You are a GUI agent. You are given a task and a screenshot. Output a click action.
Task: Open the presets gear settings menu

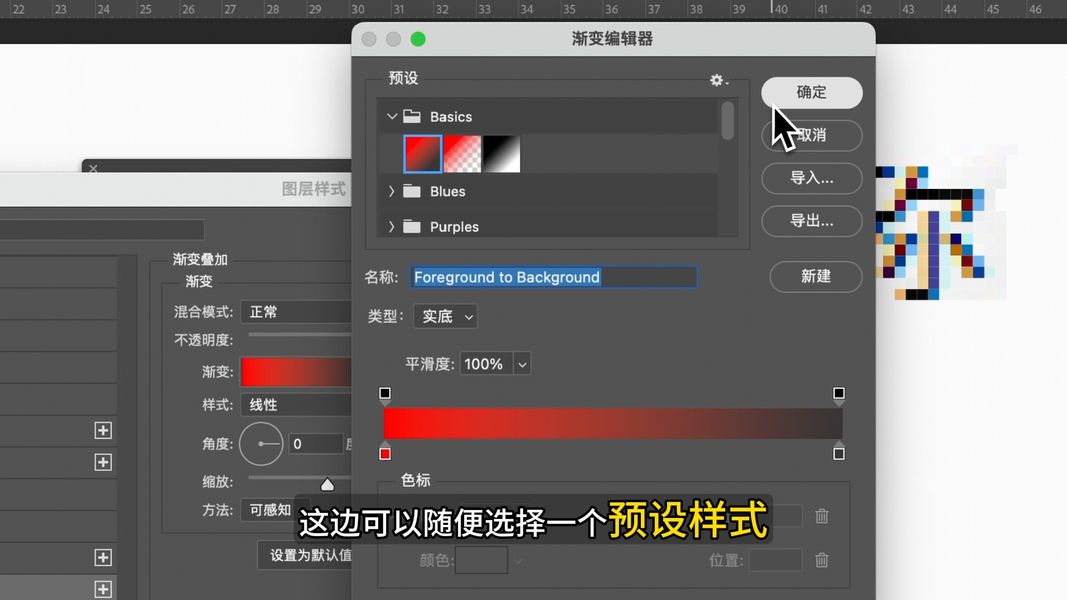pyautogui.click(x=718, y=80)
